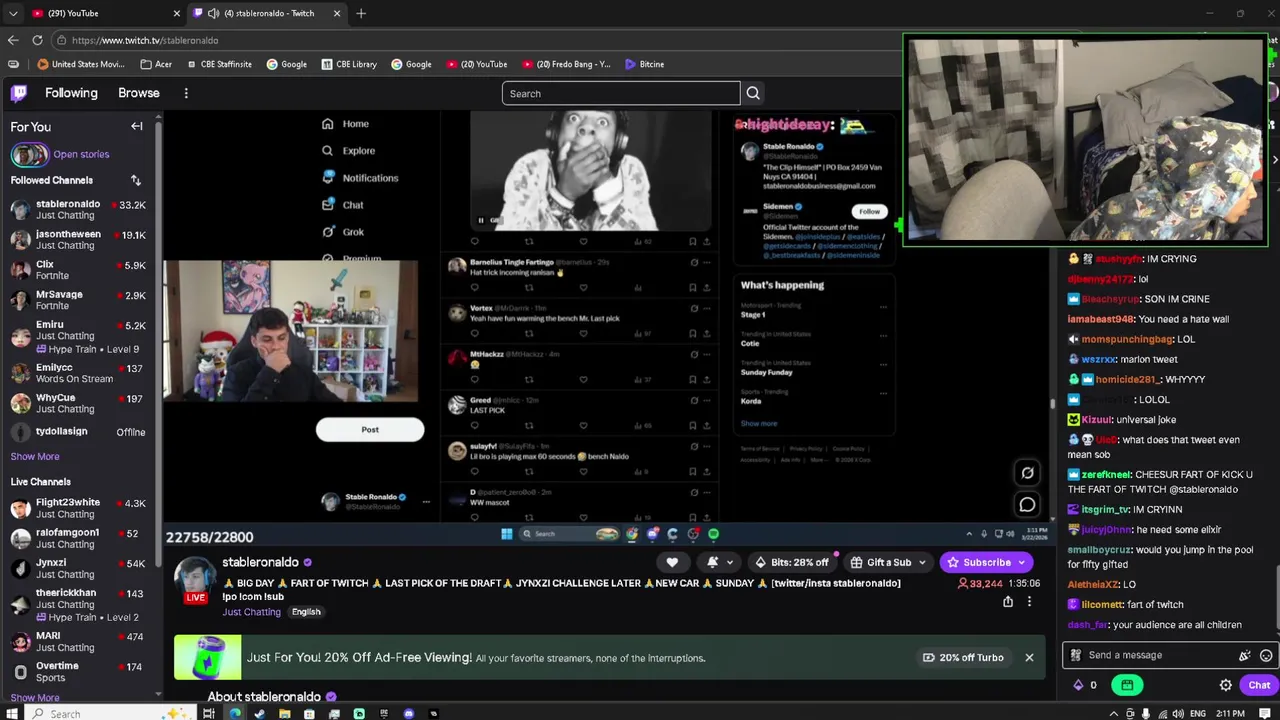Click the English language tag
Image resolution: width=1280 pixels, height=720 pixels.
306,612
